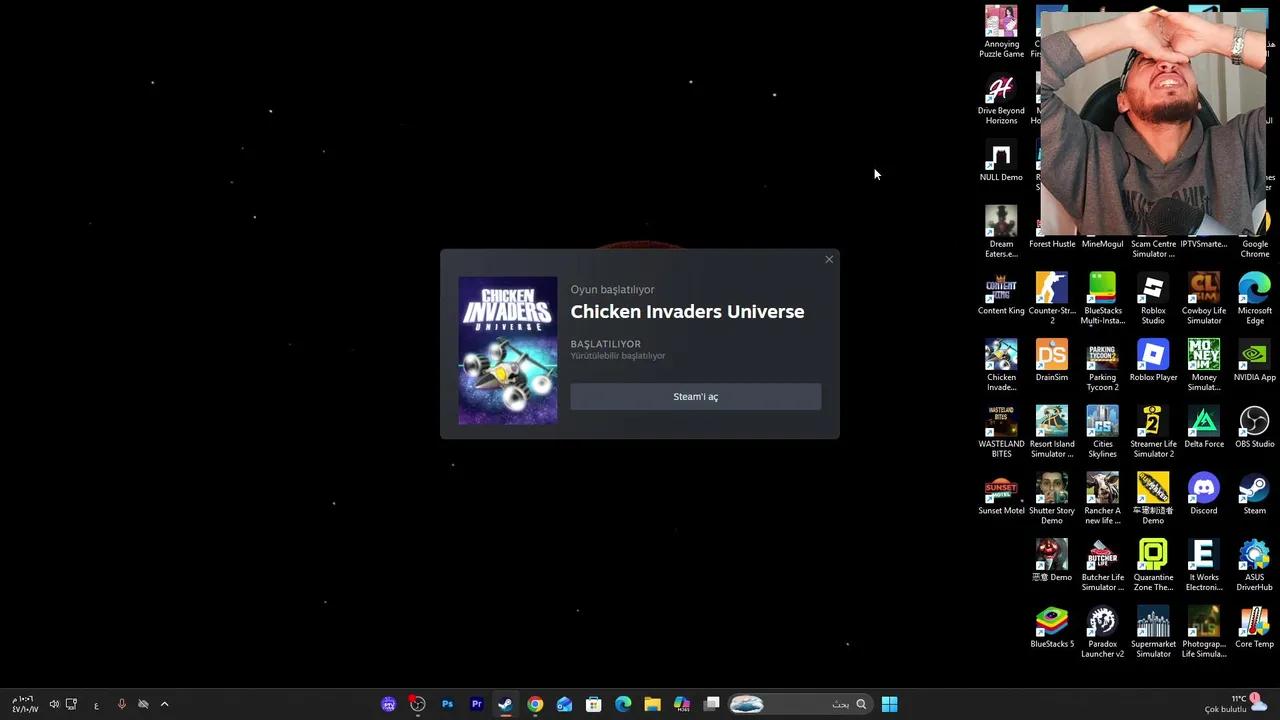The width and height of the screenshot is (1280, 720).
Task: Open Drive Beyond Horizons desktop icon
Action: (x=1001, y=98)
